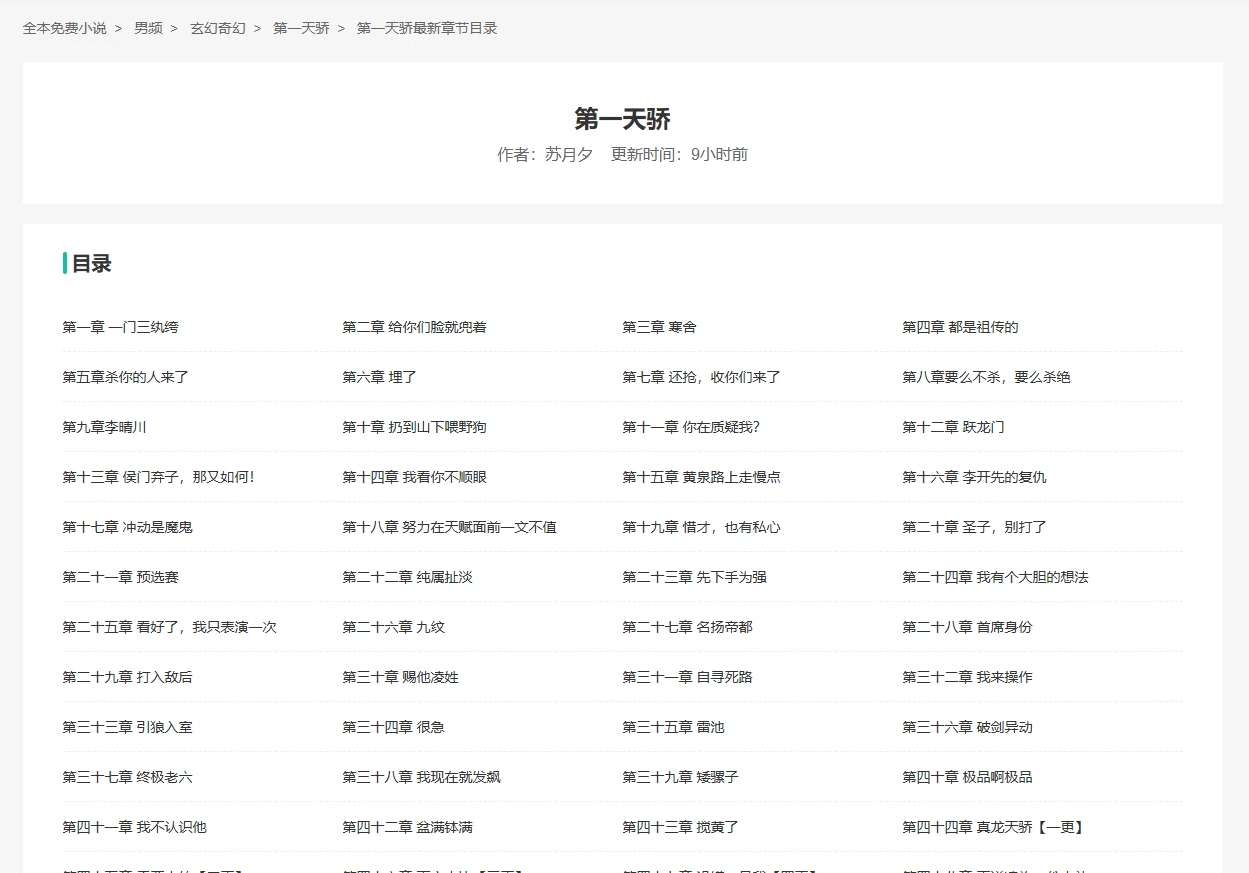Read chapter 第十章 扔到山下喂野狗
This screenshot has width=1249, height=873.
pos(414,427)
